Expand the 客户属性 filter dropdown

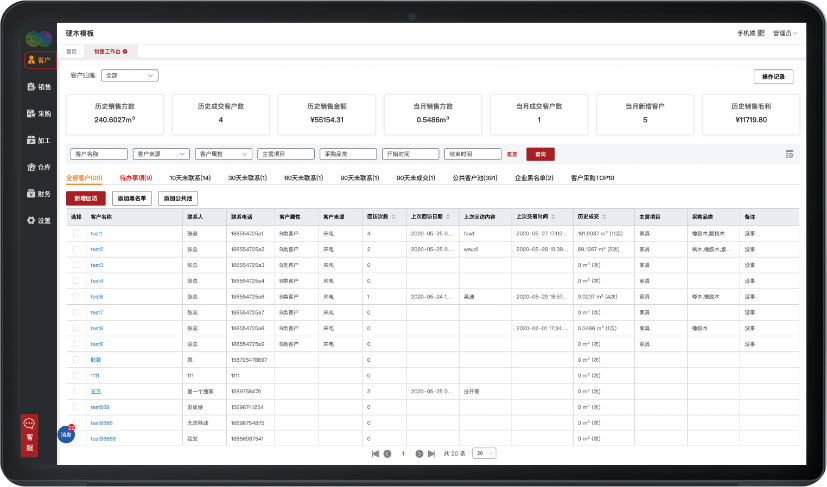pyautogui.click(x=223, y=154)
